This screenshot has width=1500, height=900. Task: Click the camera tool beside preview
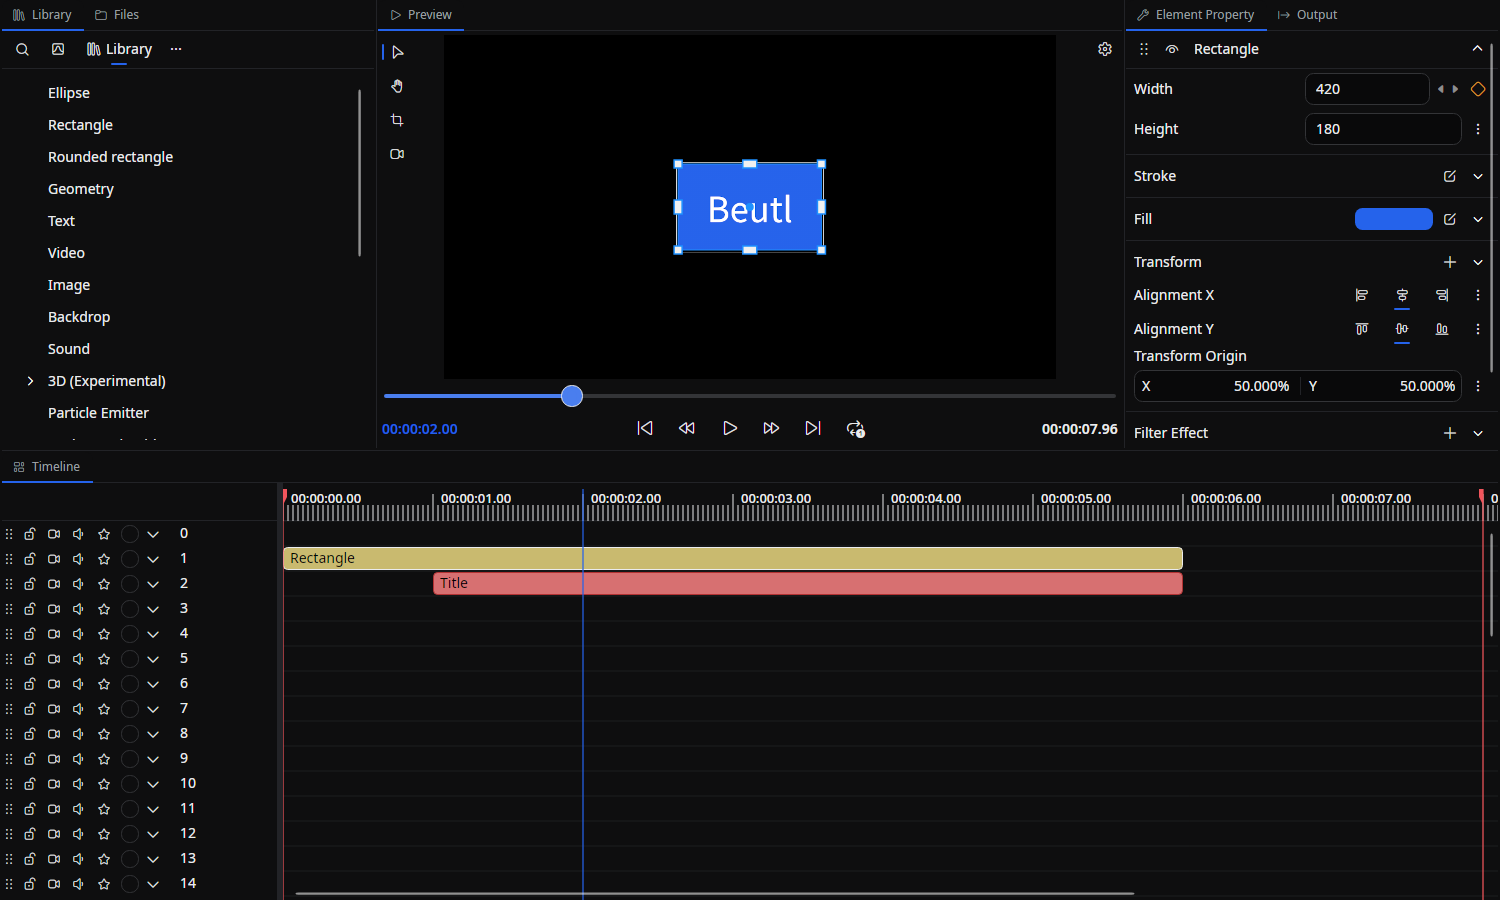(397, 154)
